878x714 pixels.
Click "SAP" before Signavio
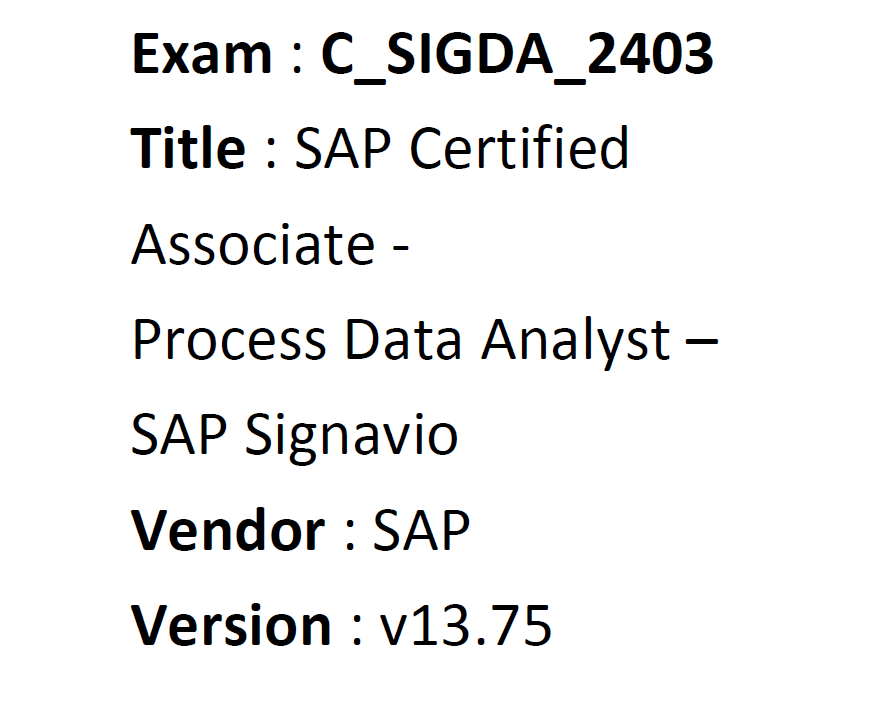tap(179, 434)
